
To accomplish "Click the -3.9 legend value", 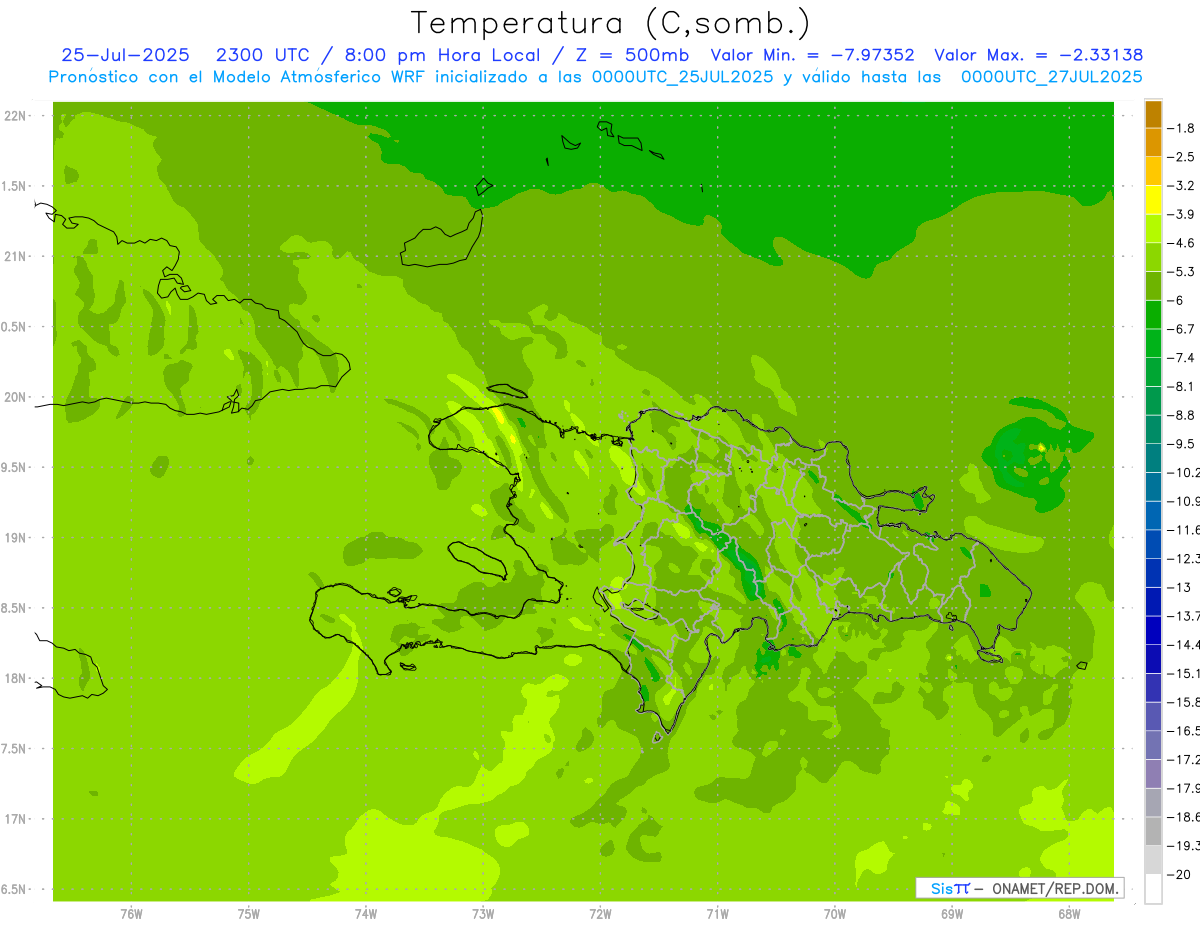I will [x=1182, y=214].
